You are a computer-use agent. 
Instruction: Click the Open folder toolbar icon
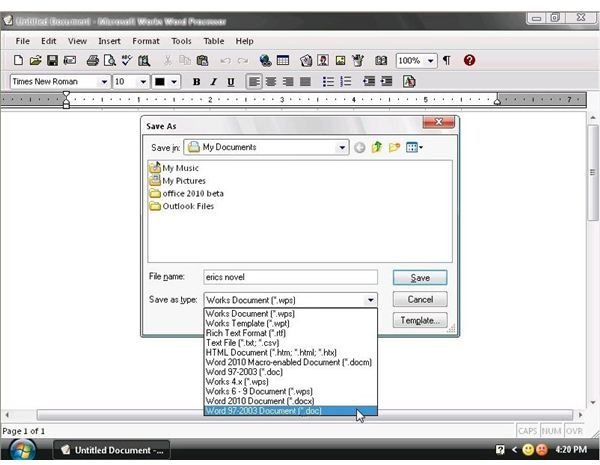35,60
